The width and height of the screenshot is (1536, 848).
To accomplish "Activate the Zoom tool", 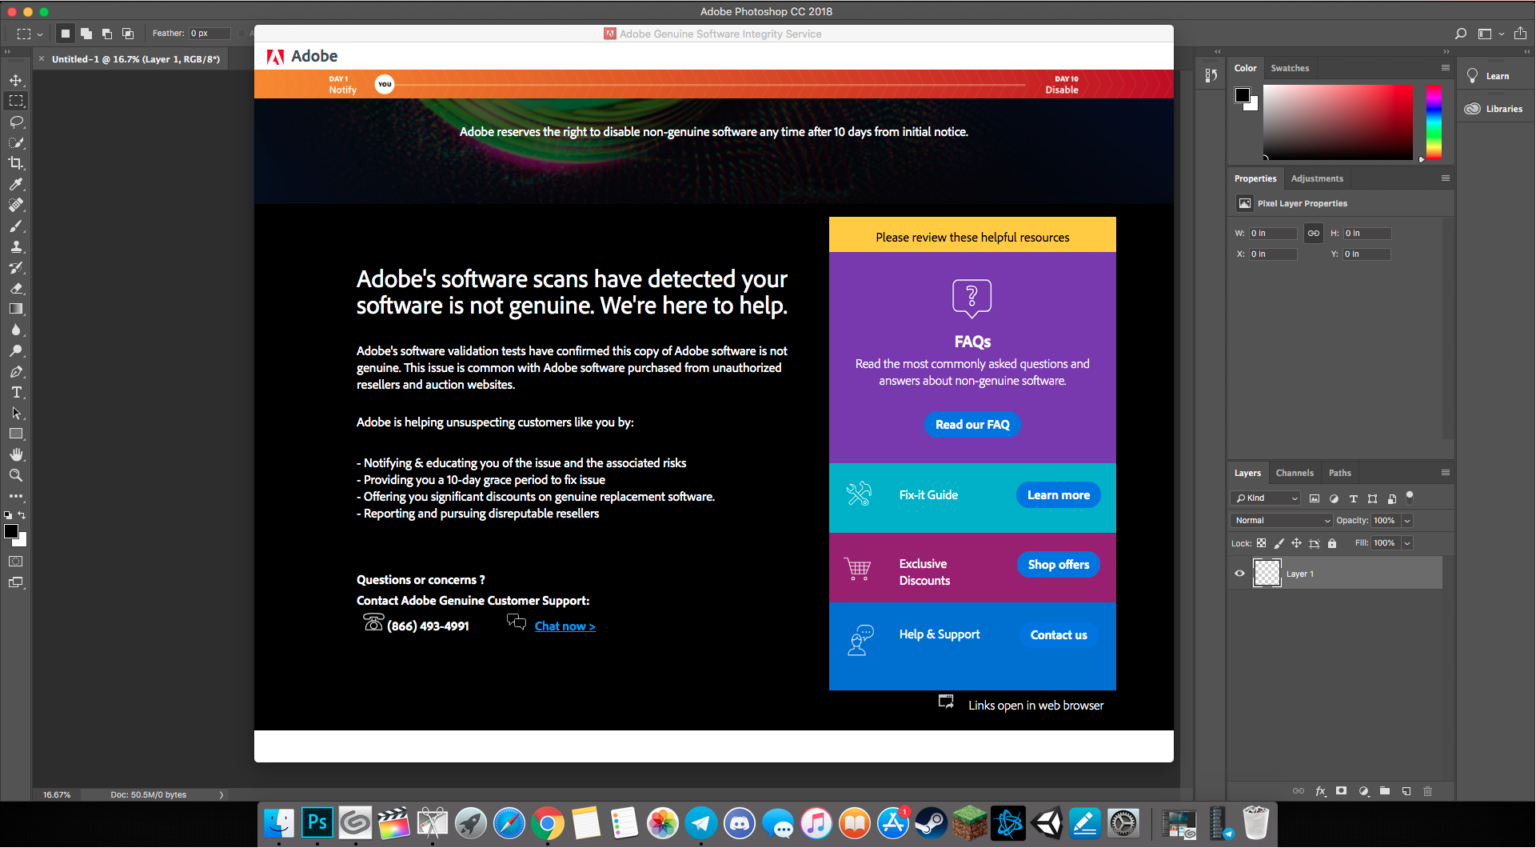I will pyautogui.click(x=16, y=475).
